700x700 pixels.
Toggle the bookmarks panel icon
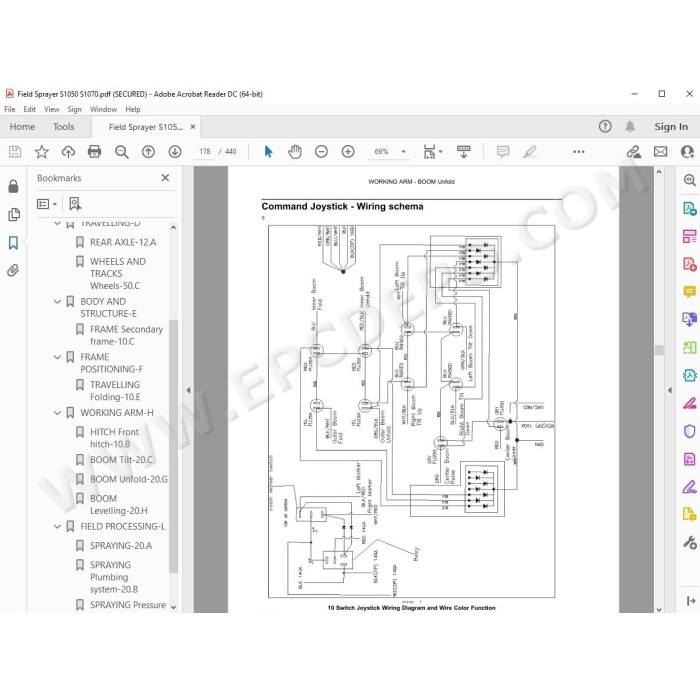[13, 243]
